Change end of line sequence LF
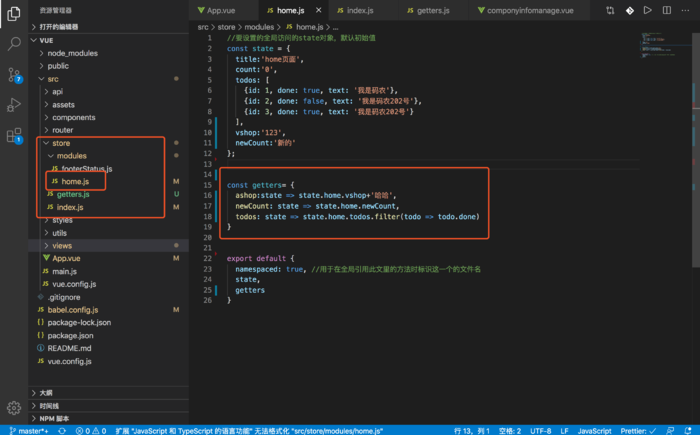Image resolution: width=700 pixels, height=435 pixels. click(x=564, y=431)
